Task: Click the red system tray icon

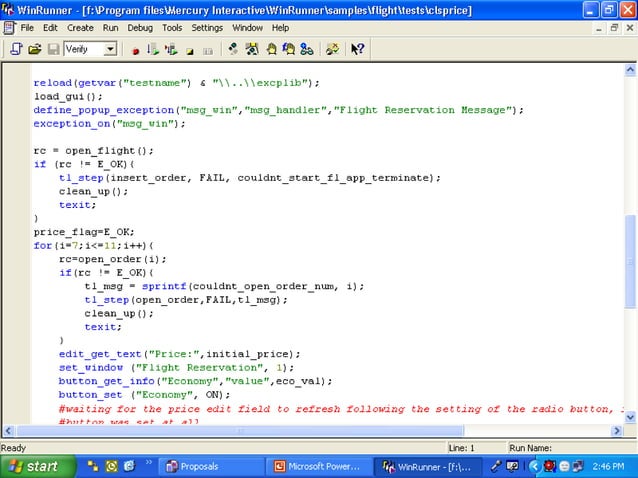Action: (549, 467)
